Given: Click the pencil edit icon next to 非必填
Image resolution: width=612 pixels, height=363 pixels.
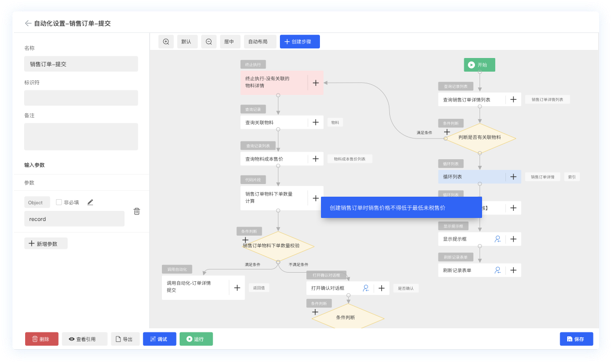Looking at the screenshot, I should click(x=90, y=202).
